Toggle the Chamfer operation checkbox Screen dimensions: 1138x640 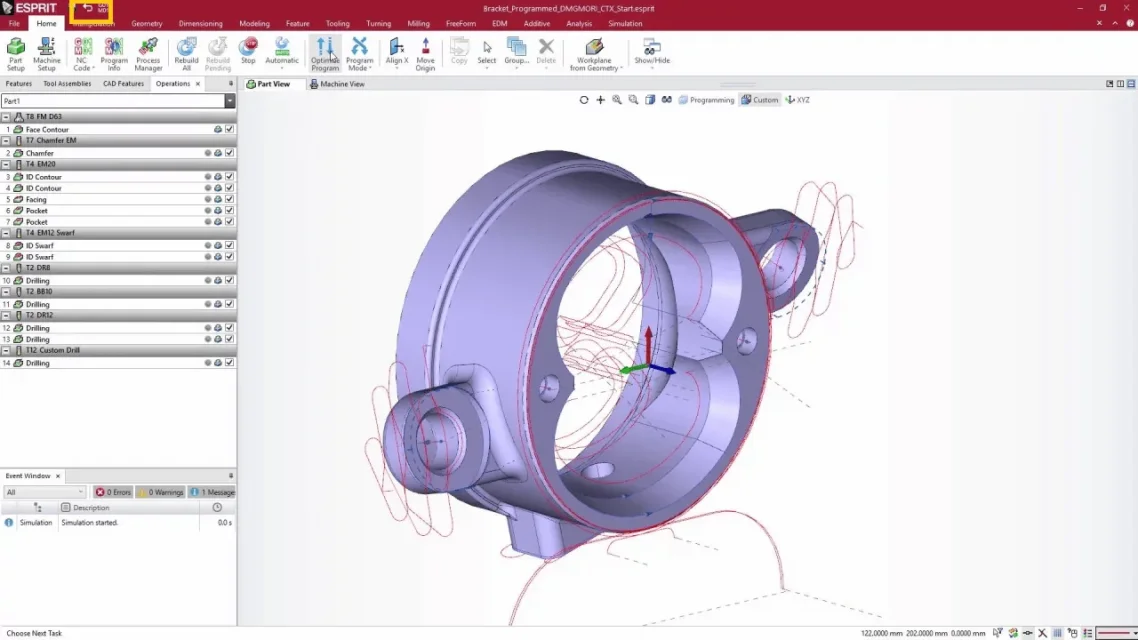coord(229,153)
